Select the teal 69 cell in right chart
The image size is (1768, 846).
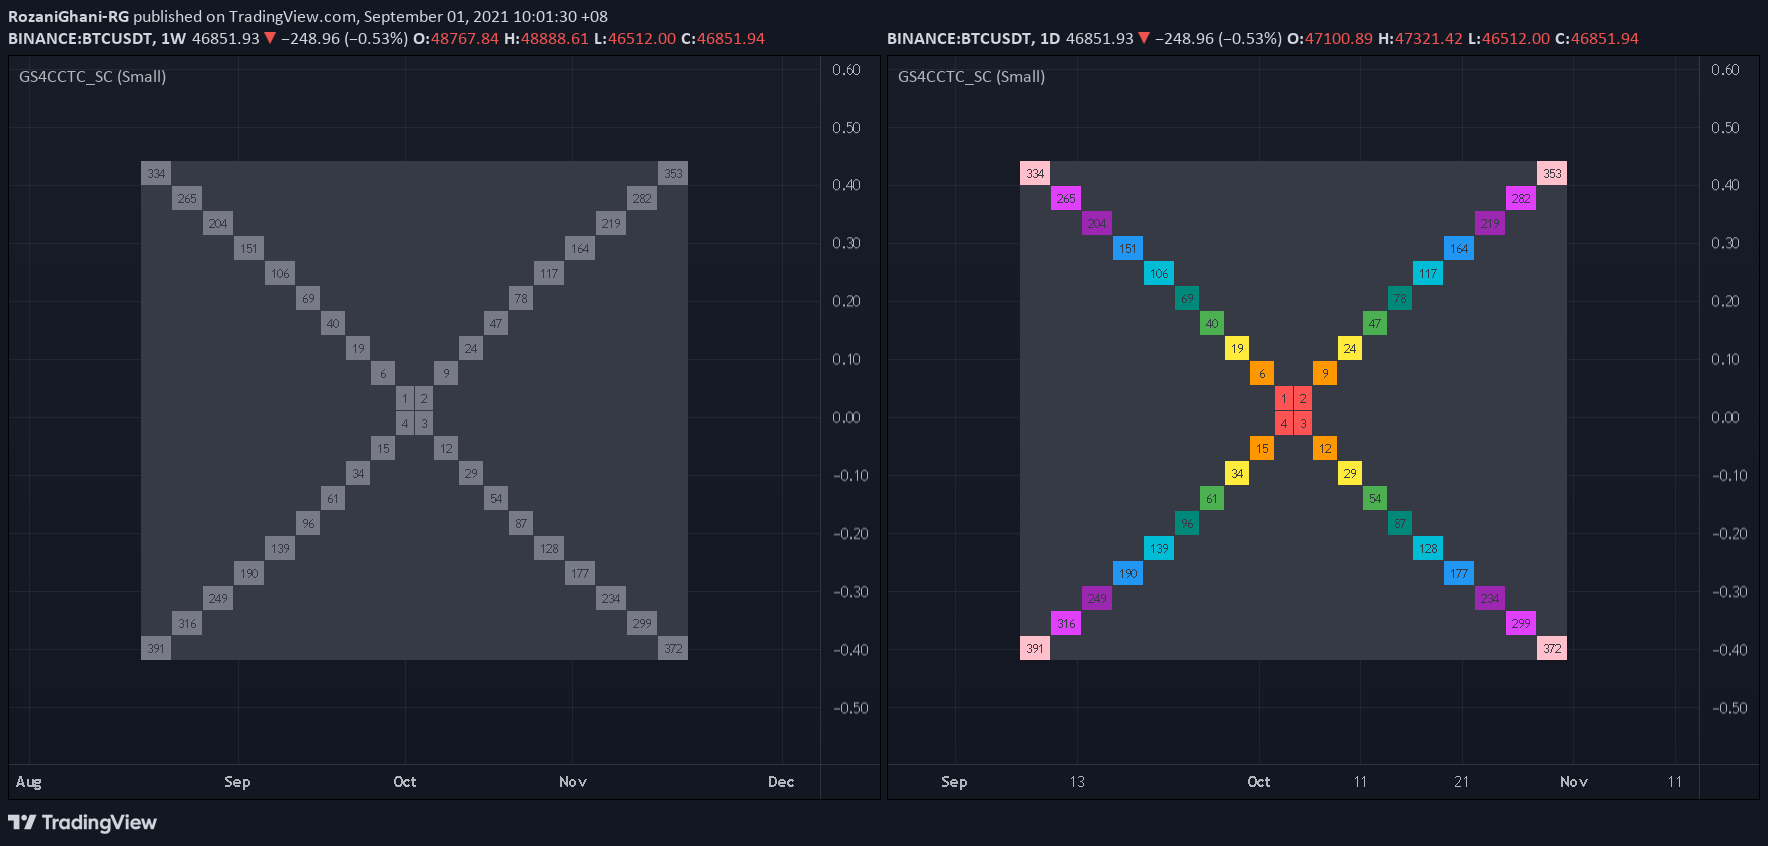tap(1187, 298)
